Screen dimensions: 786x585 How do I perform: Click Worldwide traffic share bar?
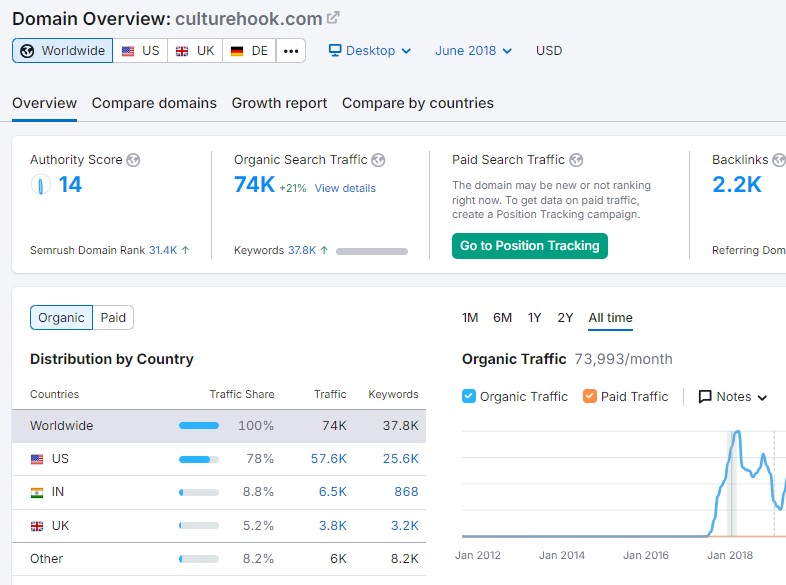point(199,426)
